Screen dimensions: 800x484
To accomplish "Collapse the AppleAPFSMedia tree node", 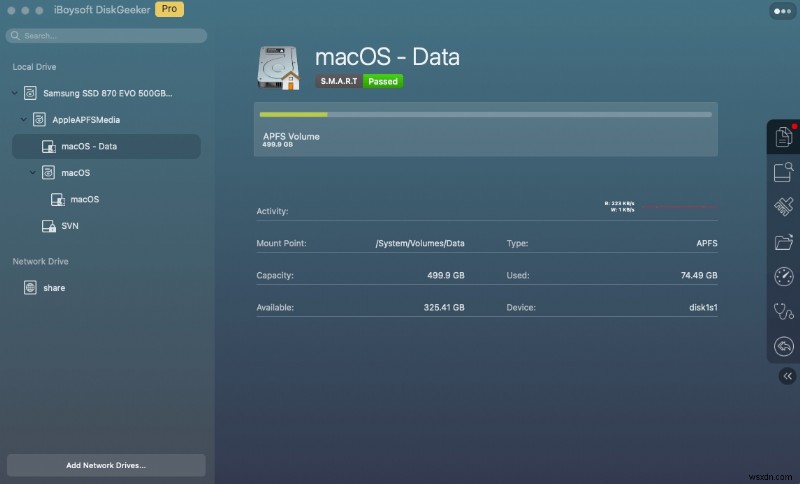I will pyautogui.click(x=23, y=119).
